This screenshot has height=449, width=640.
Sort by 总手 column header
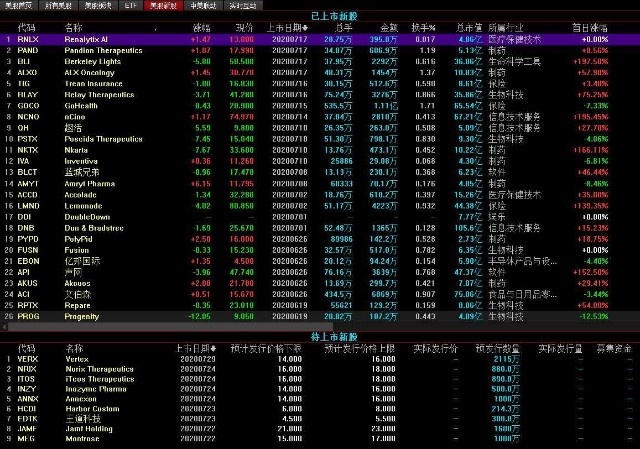pyautogui.click(x=343, y=28)
